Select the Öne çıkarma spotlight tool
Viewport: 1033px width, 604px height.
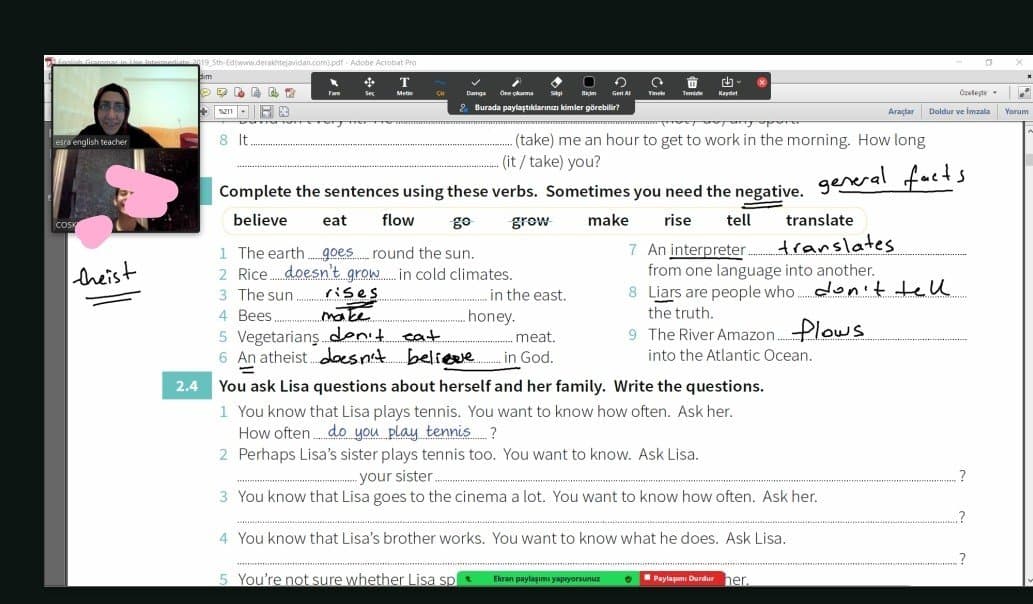tap(516, 86)
